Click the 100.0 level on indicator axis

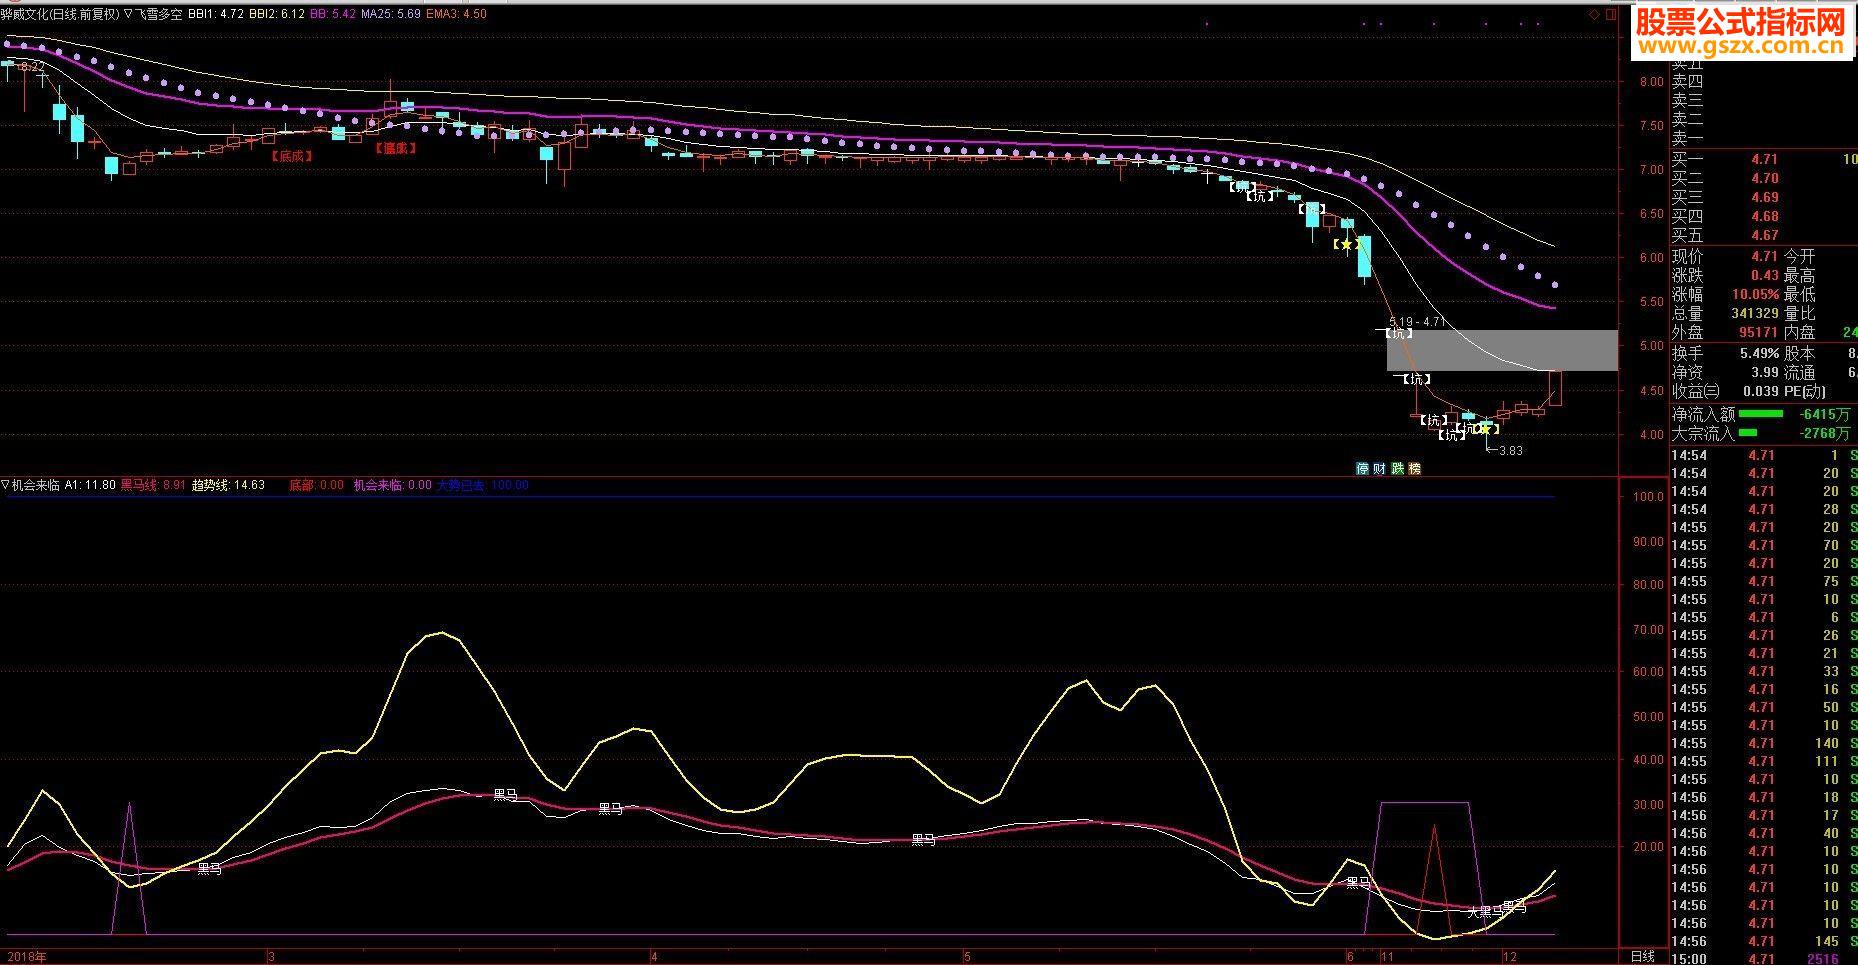(1647, 497)
